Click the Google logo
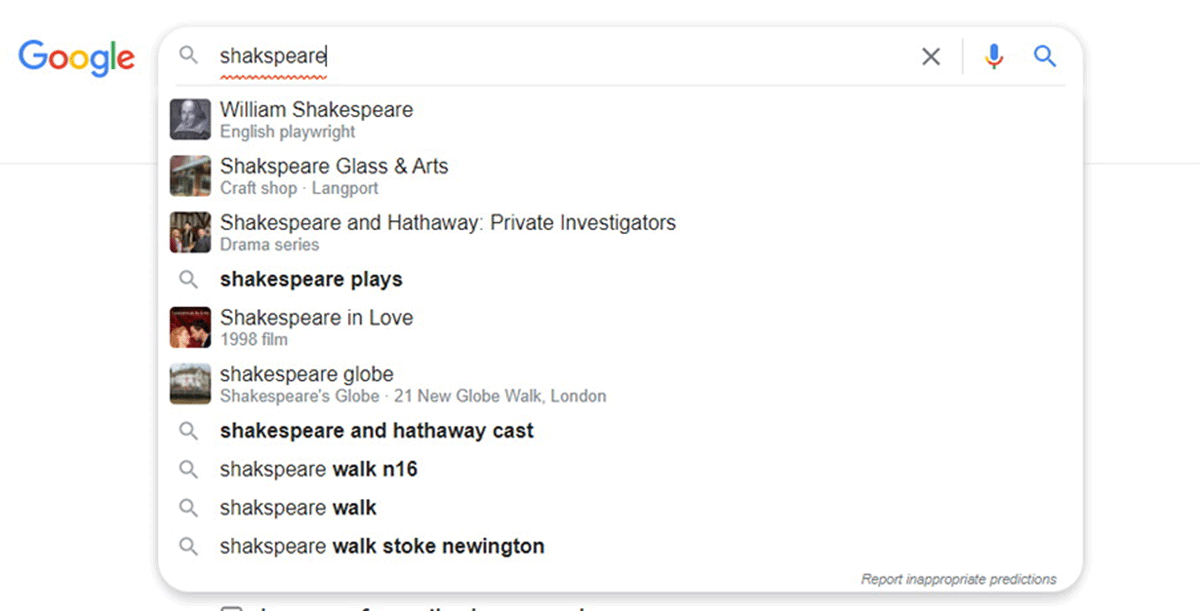This screenshot has height=611, width=1200. click(76, 57)
